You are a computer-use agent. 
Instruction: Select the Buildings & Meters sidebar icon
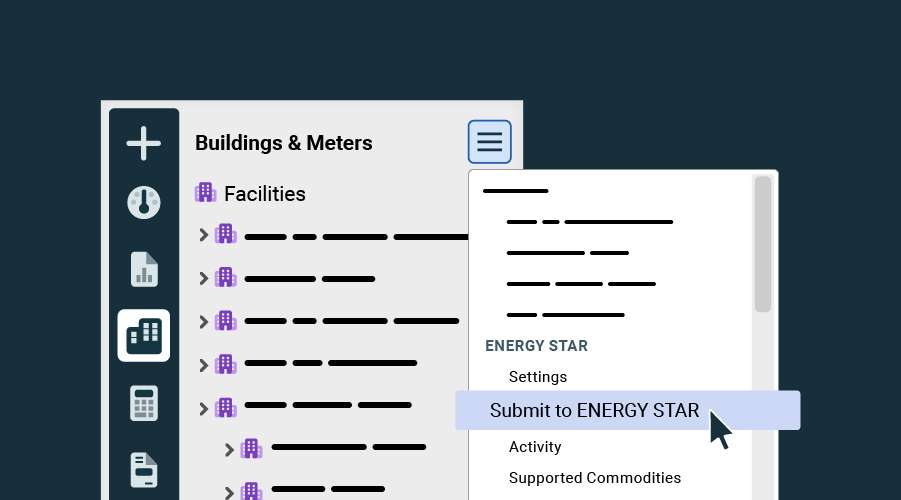(144, 335)
